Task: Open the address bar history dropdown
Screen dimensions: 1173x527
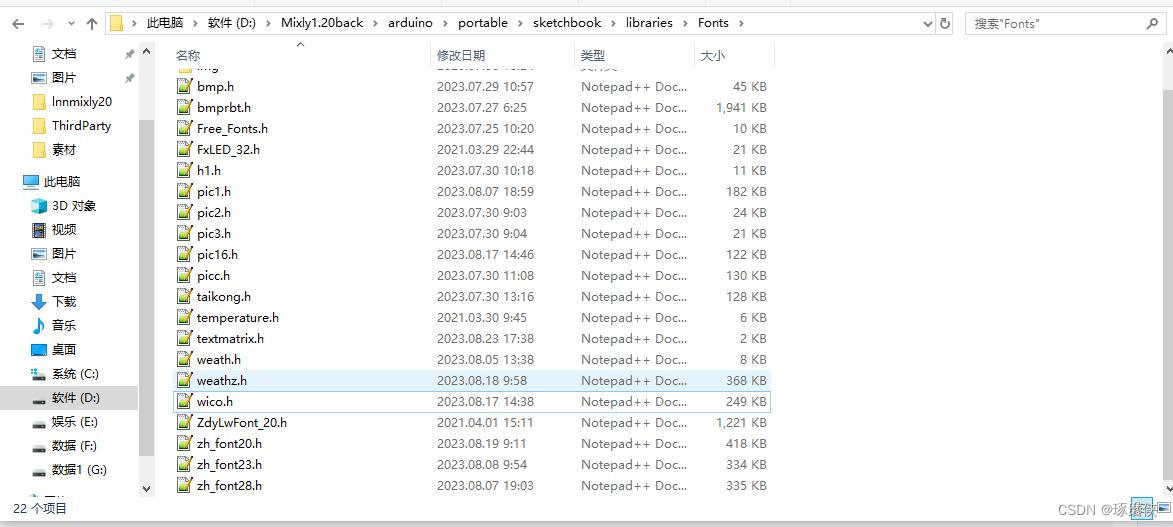Action: point(928,23)
